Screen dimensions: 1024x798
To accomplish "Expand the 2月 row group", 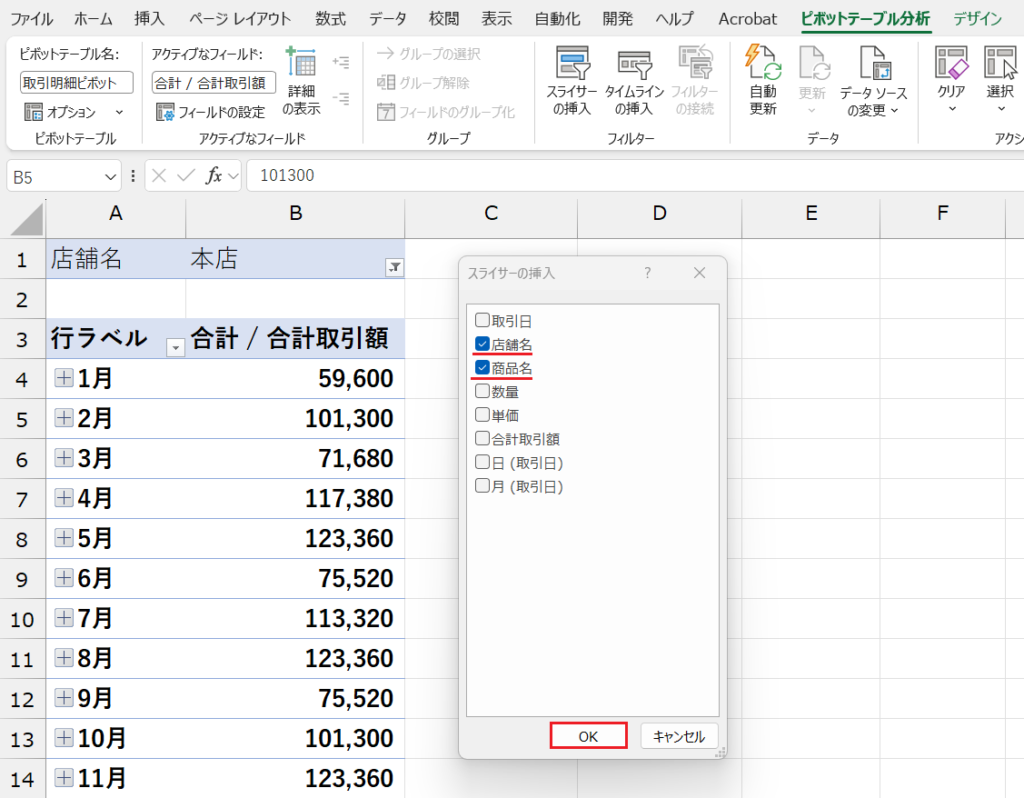I will tap(64, 418).
